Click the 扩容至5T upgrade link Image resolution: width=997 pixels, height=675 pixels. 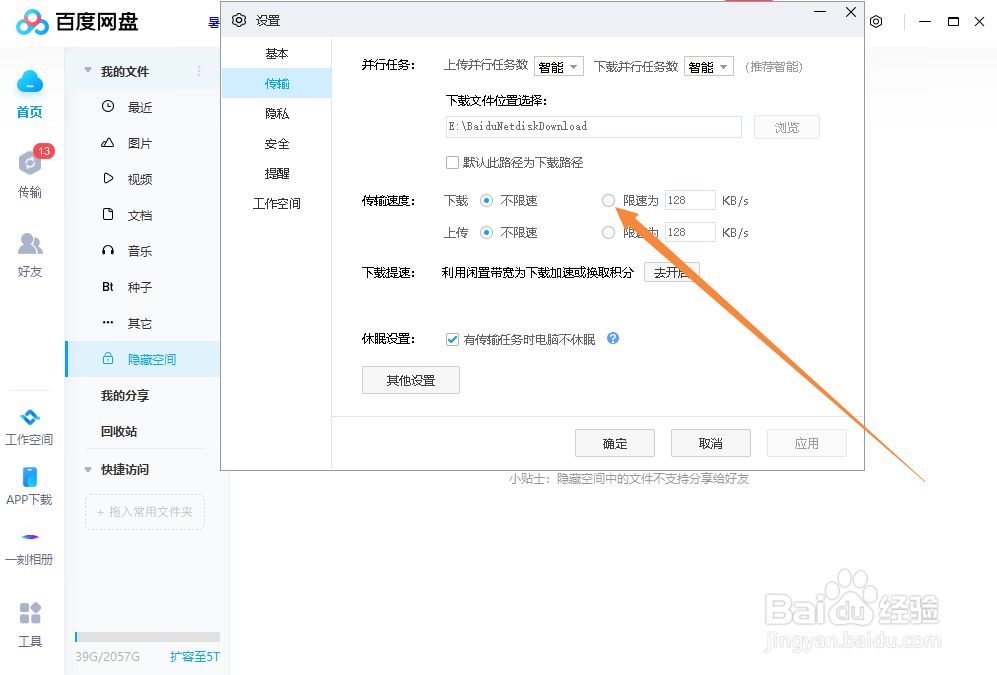pyautogui.click(x=193, y=655)
